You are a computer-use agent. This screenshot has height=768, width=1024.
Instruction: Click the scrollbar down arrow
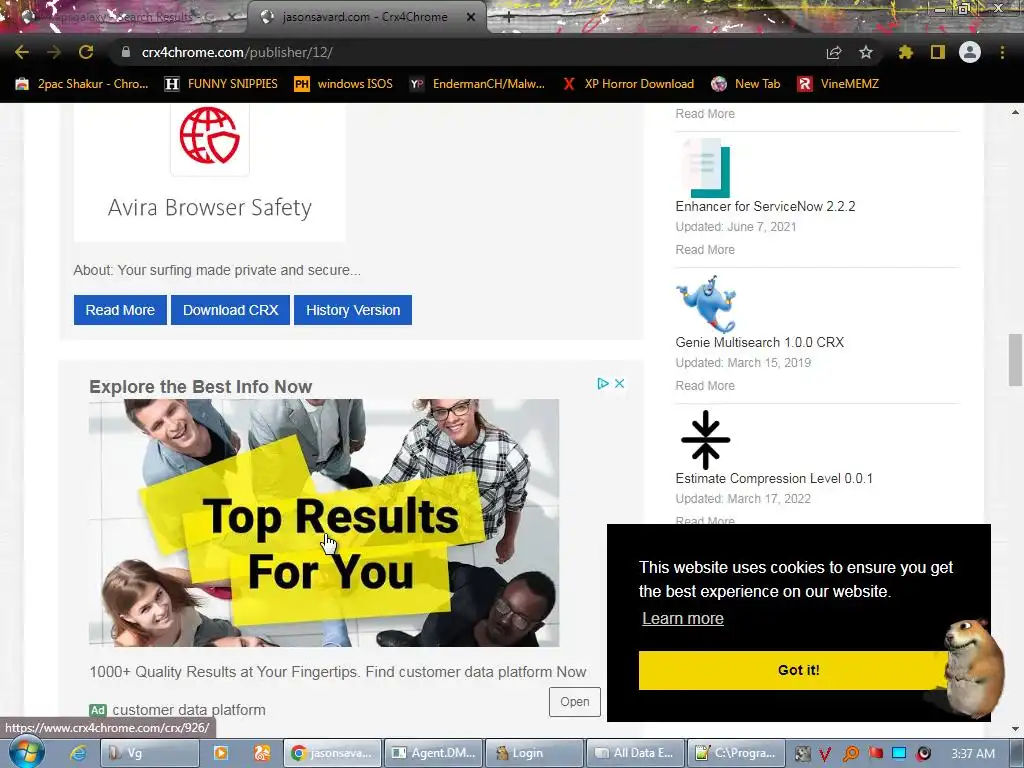click(x=1015, y=729)
